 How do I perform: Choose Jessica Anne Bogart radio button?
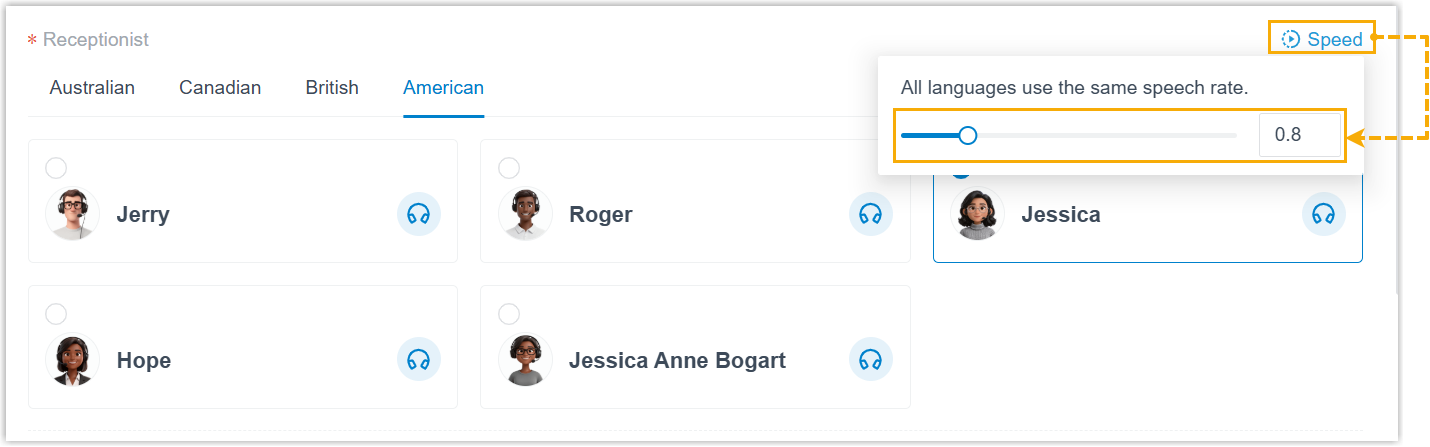[509, 314]
